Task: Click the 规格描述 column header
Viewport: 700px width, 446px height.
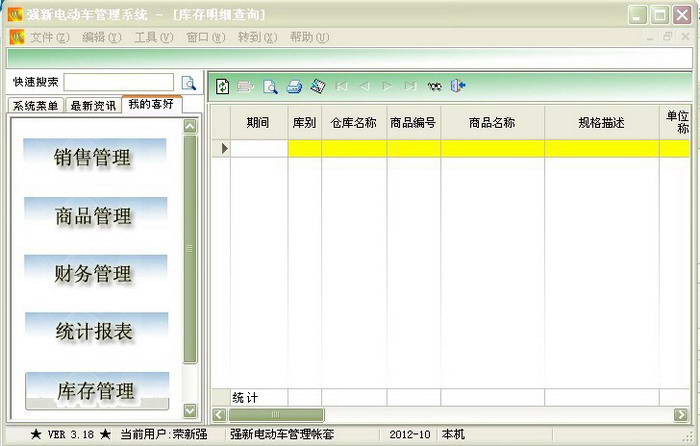Action: click(602, 123)
